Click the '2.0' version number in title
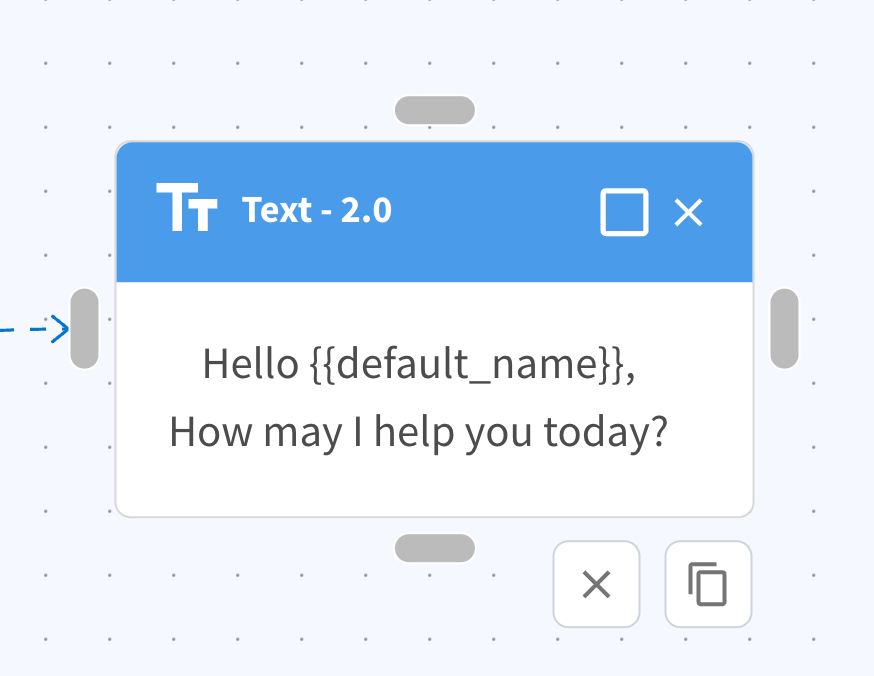This screenshot has width=874, height=676. click(366, 211)
